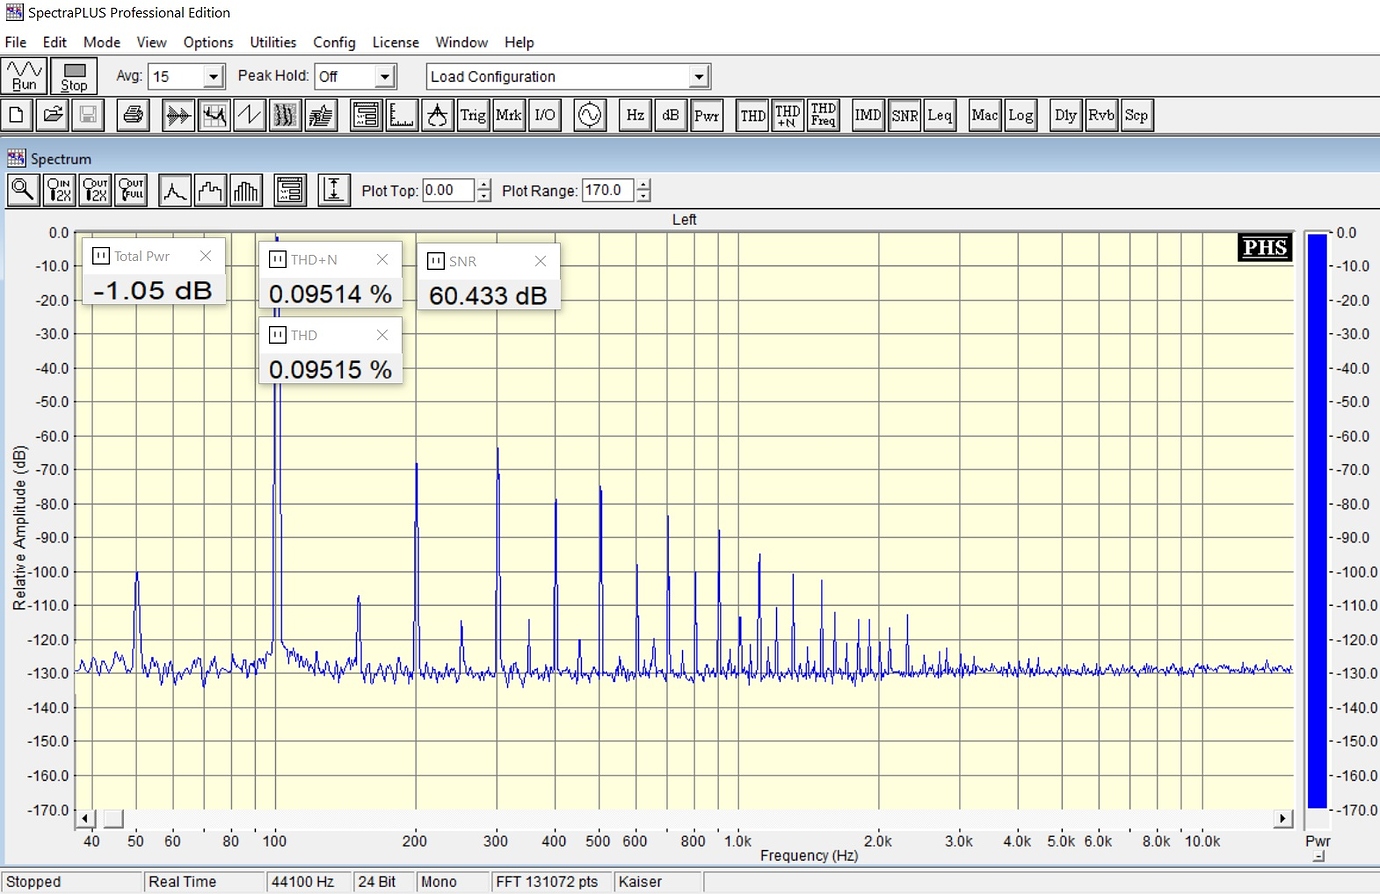Expand the Load Configuration combo box

click(699, 77)
